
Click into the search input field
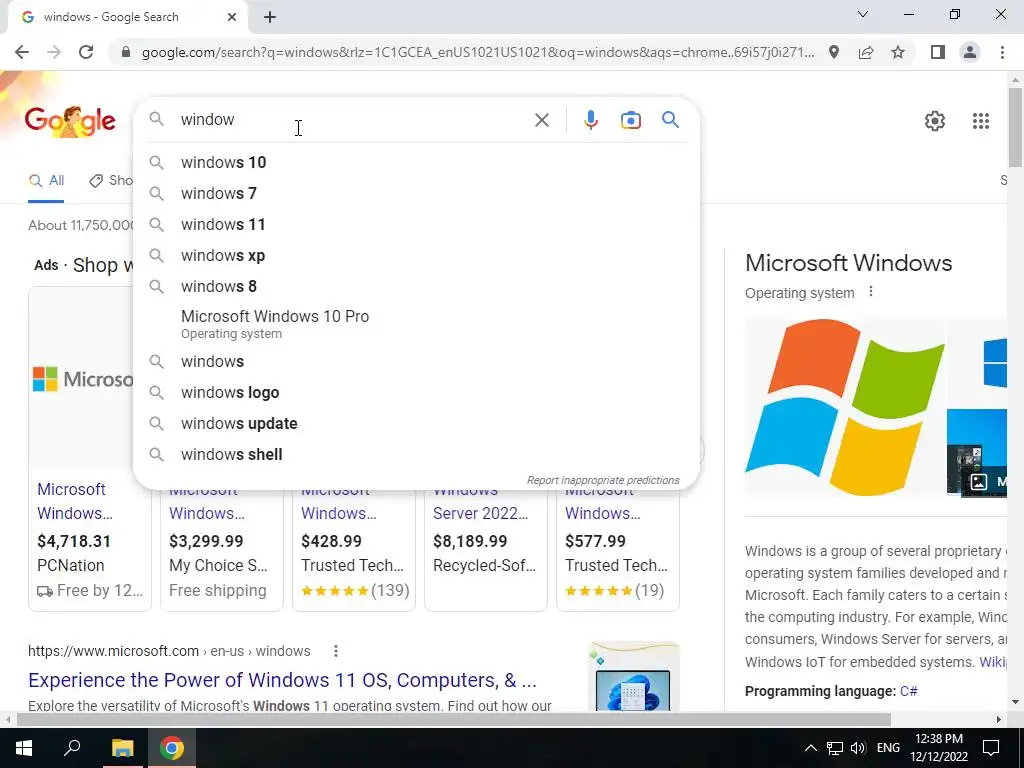click(353, 120)
